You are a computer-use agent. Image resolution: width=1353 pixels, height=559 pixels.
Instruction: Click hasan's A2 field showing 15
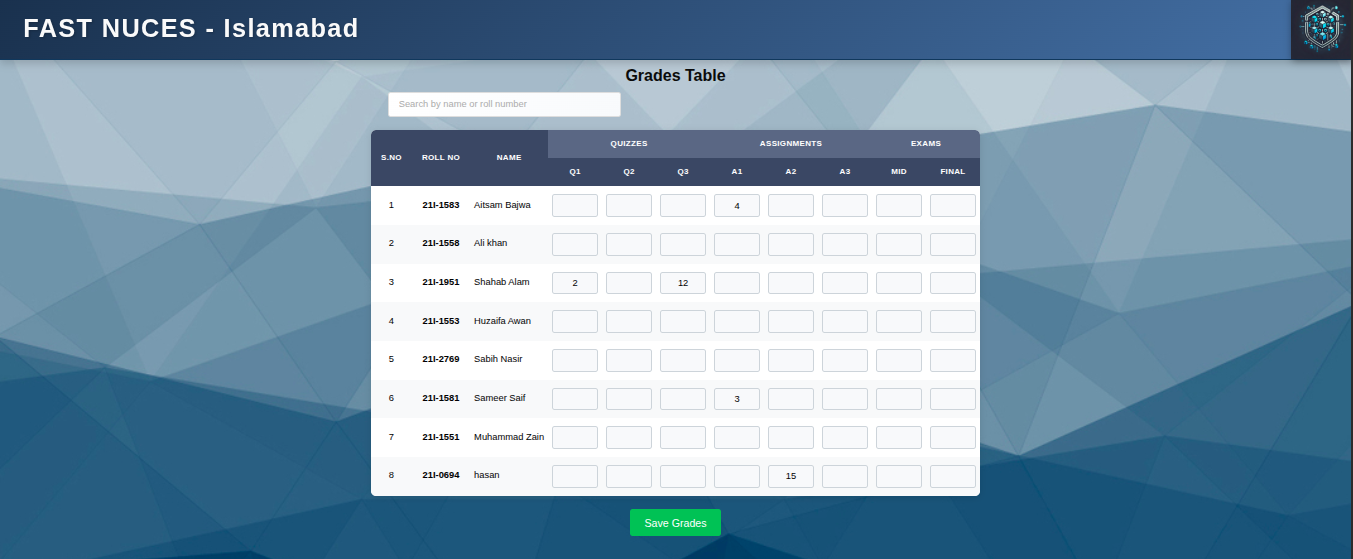[791, 476]
